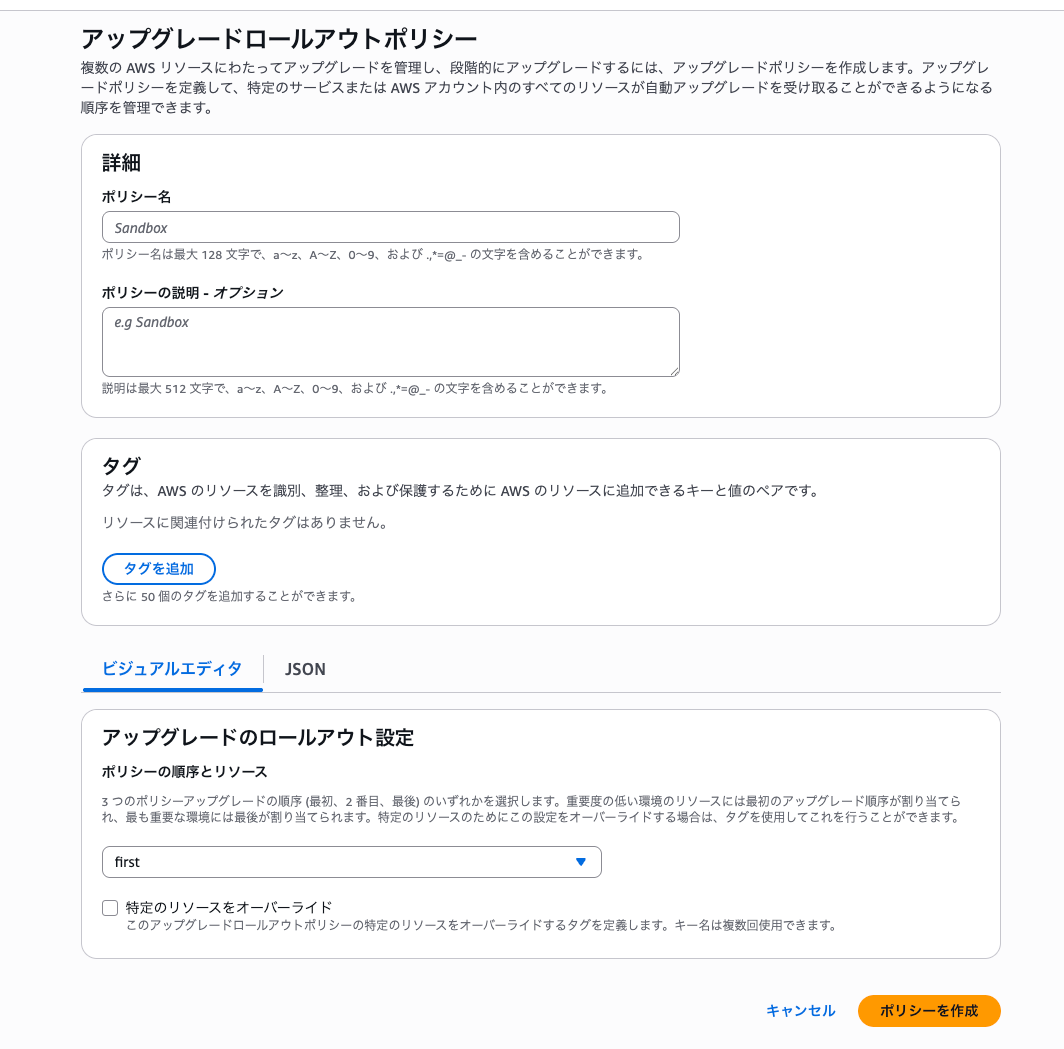1064x1049 pixels.
Task: Open the policy order dropdown showing first
Action: pos(351,862)
